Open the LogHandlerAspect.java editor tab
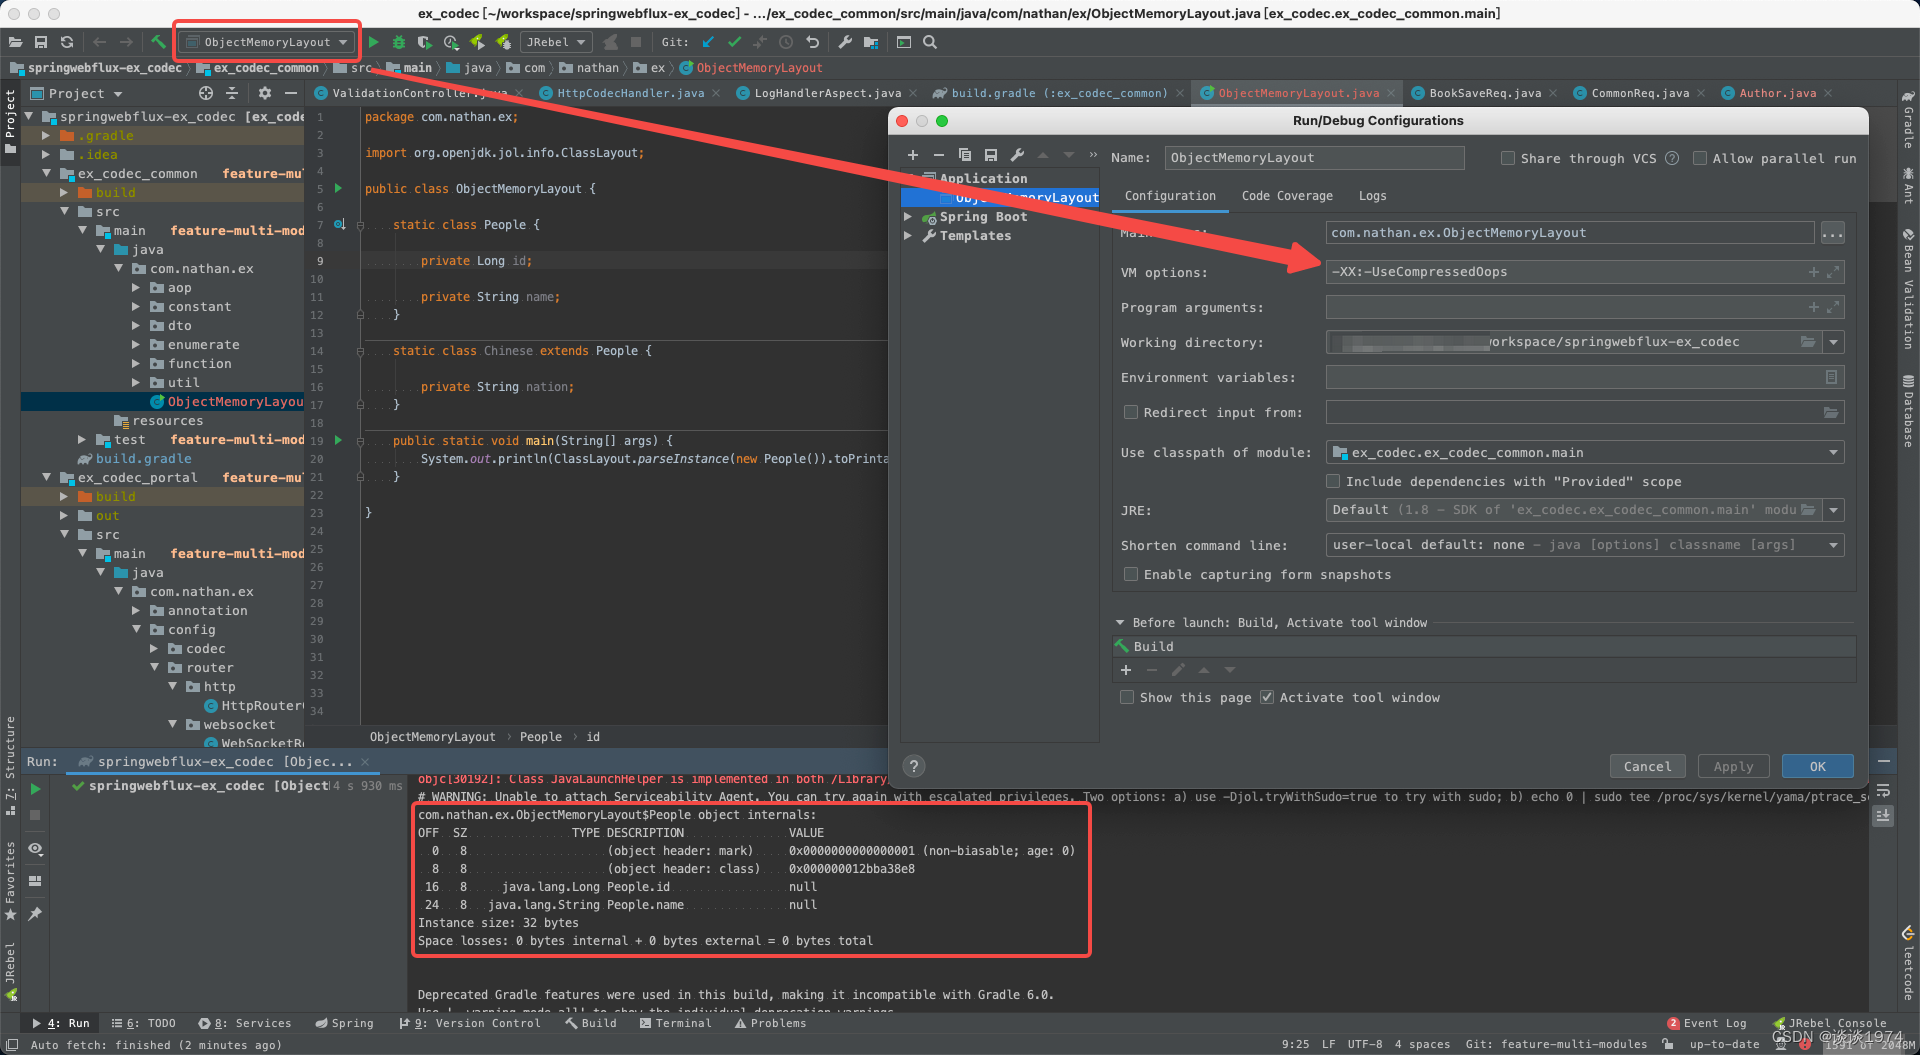The image size is (1920, 1055). point(827,93)
